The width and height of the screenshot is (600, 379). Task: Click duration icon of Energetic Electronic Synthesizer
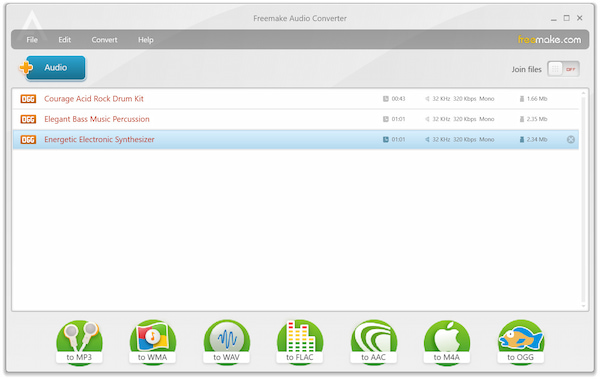pyautogui.click(x=386, y=139)
